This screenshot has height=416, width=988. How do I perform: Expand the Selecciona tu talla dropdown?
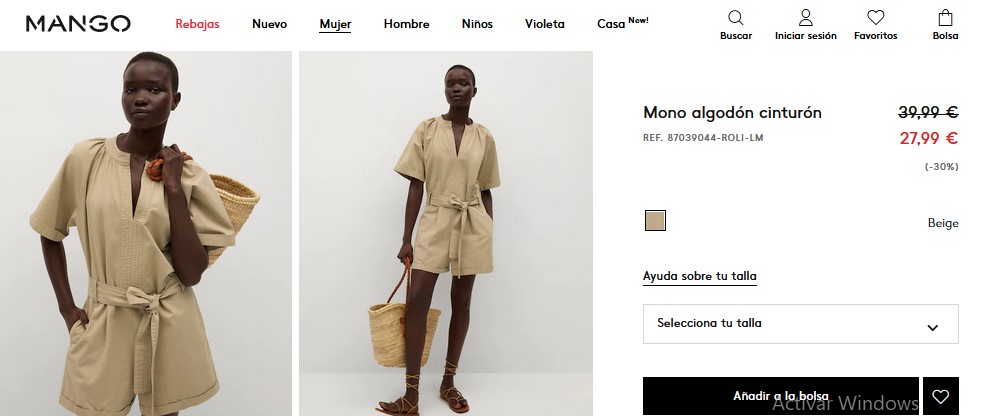pyautogui.click(x=800, y=324)
